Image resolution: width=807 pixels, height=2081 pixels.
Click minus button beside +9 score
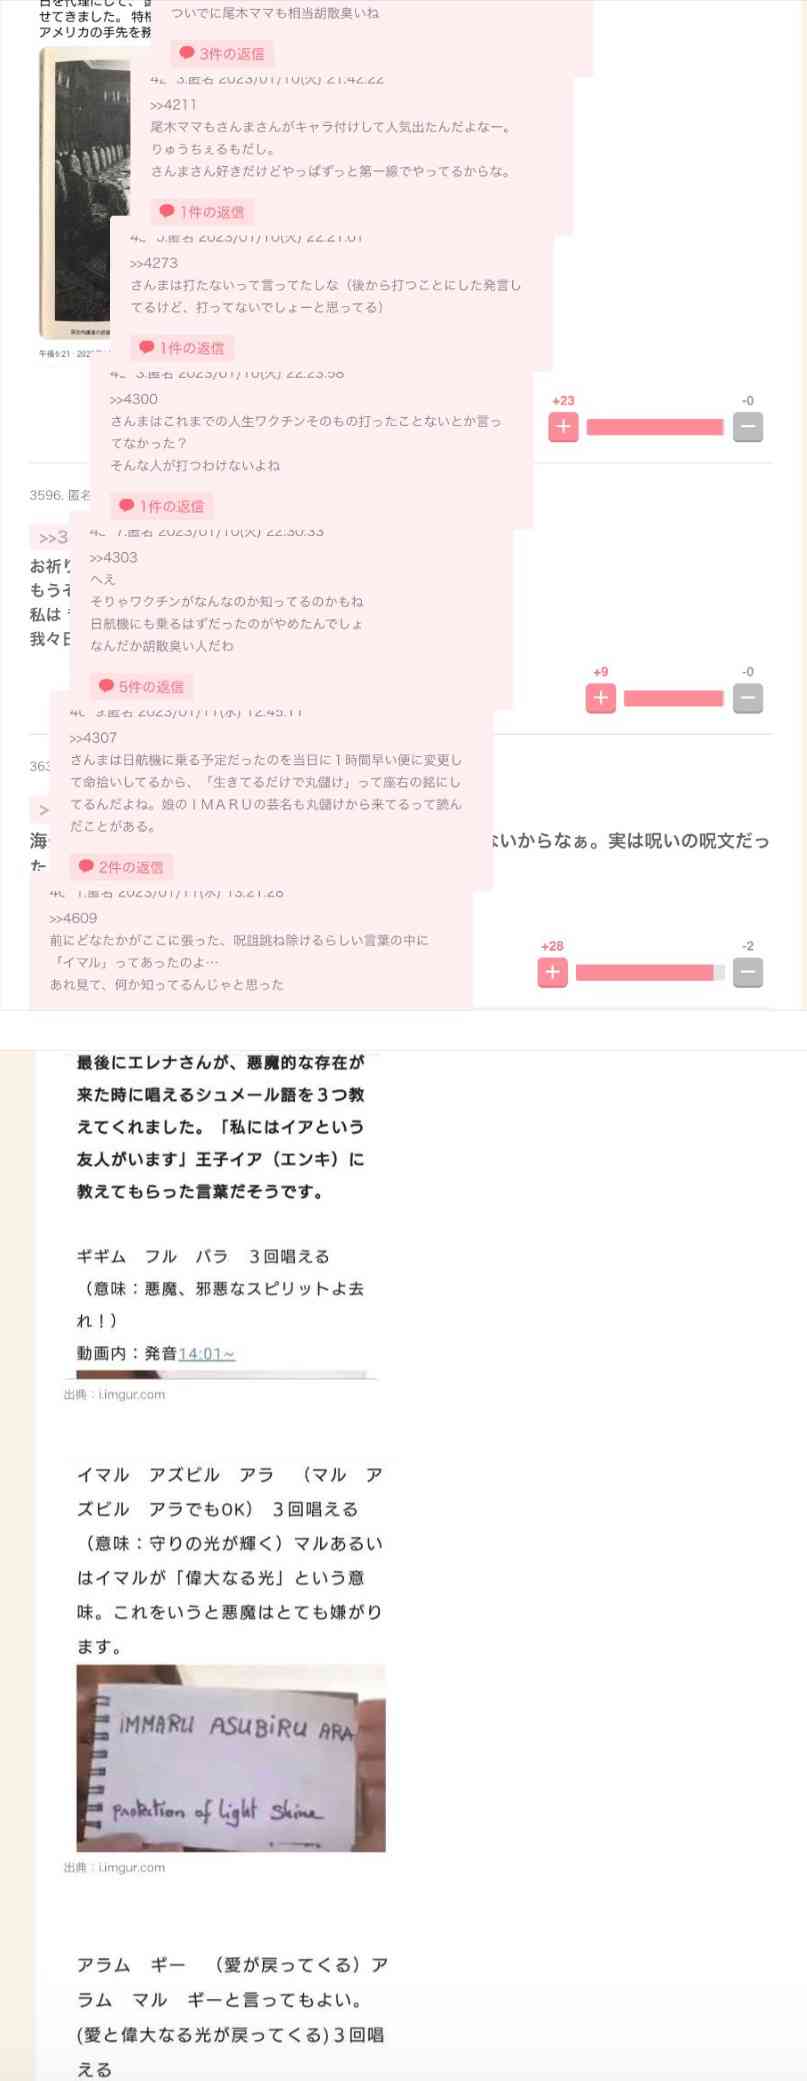coord(747,698)
